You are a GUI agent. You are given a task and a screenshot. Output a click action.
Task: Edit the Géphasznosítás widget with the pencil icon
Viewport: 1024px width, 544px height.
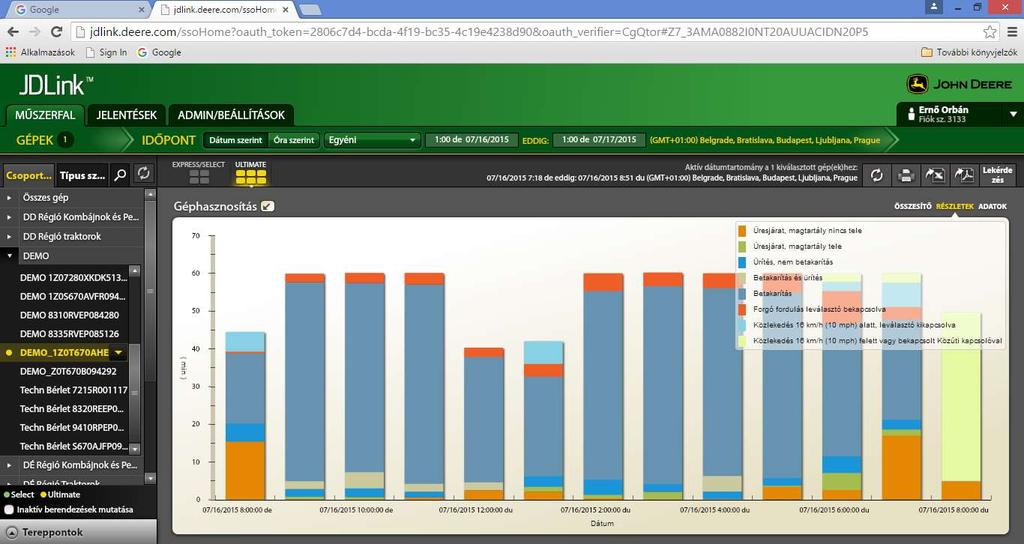[x=267, y=206]
